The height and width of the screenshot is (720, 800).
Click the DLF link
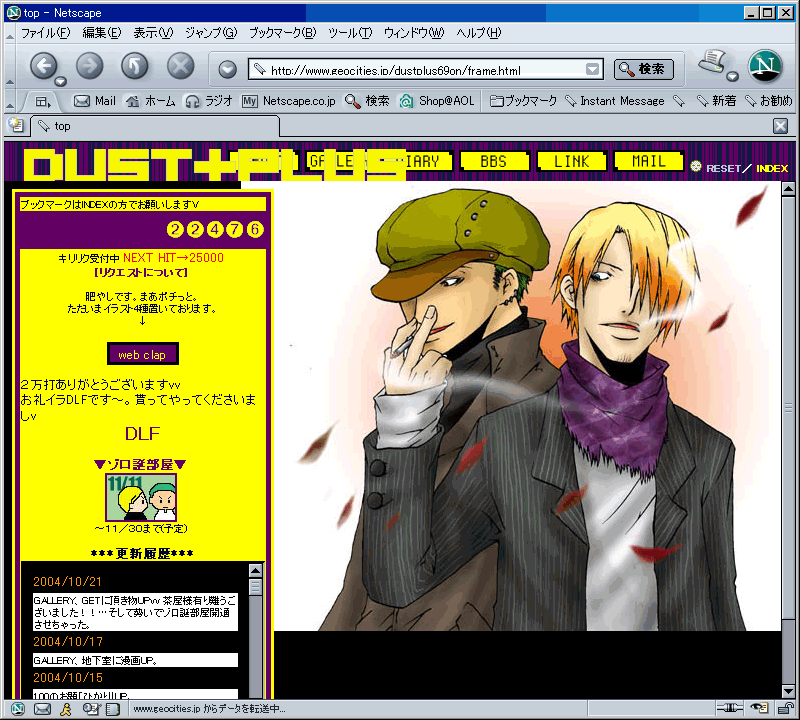[x=142, y=434]
